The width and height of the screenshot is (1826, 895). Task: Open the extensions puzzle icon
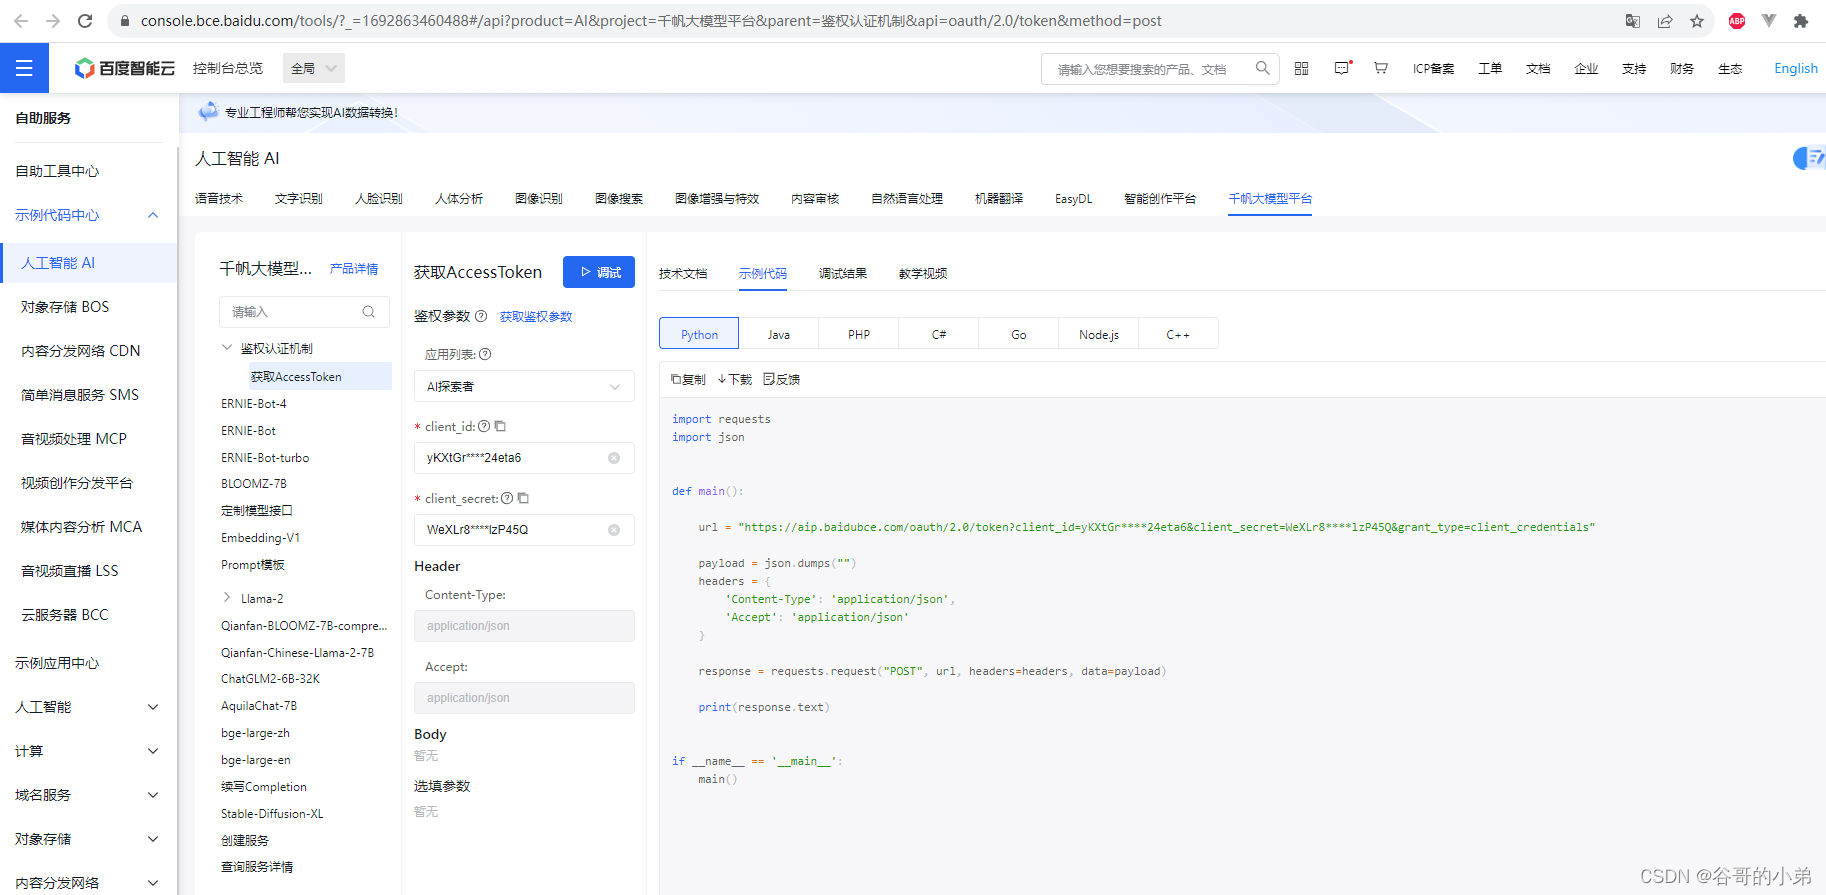click(x=1801, y=21)
